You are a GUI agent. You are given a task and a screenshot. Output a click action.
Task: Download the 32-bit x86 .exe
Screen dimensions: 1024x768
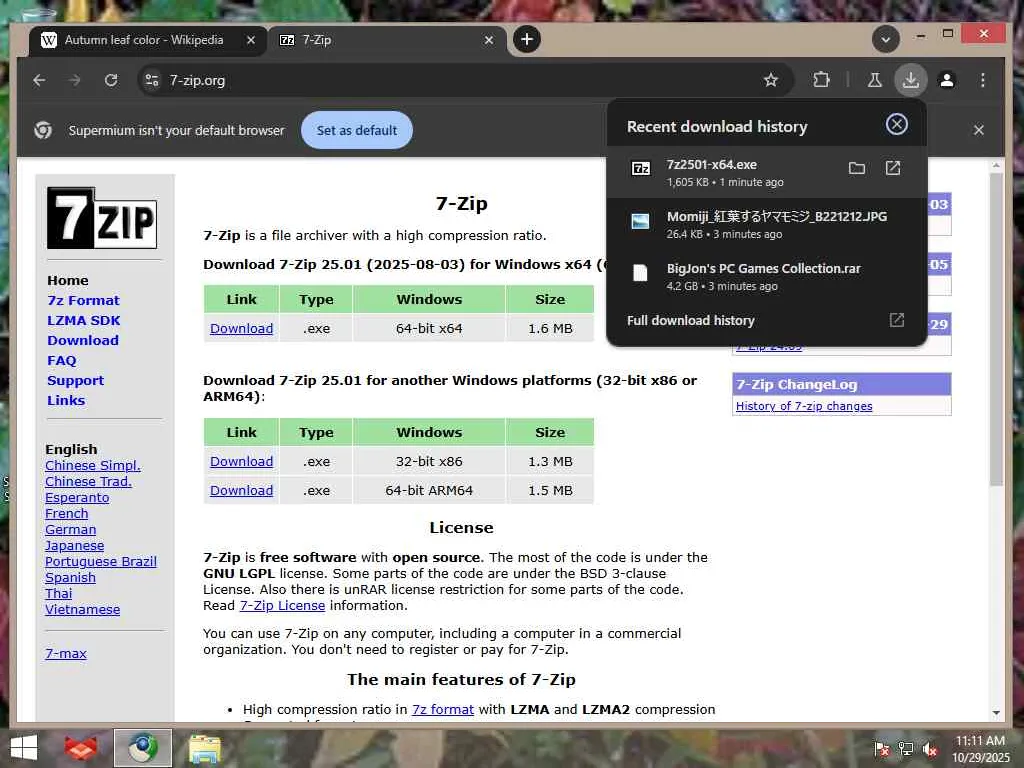242,461
